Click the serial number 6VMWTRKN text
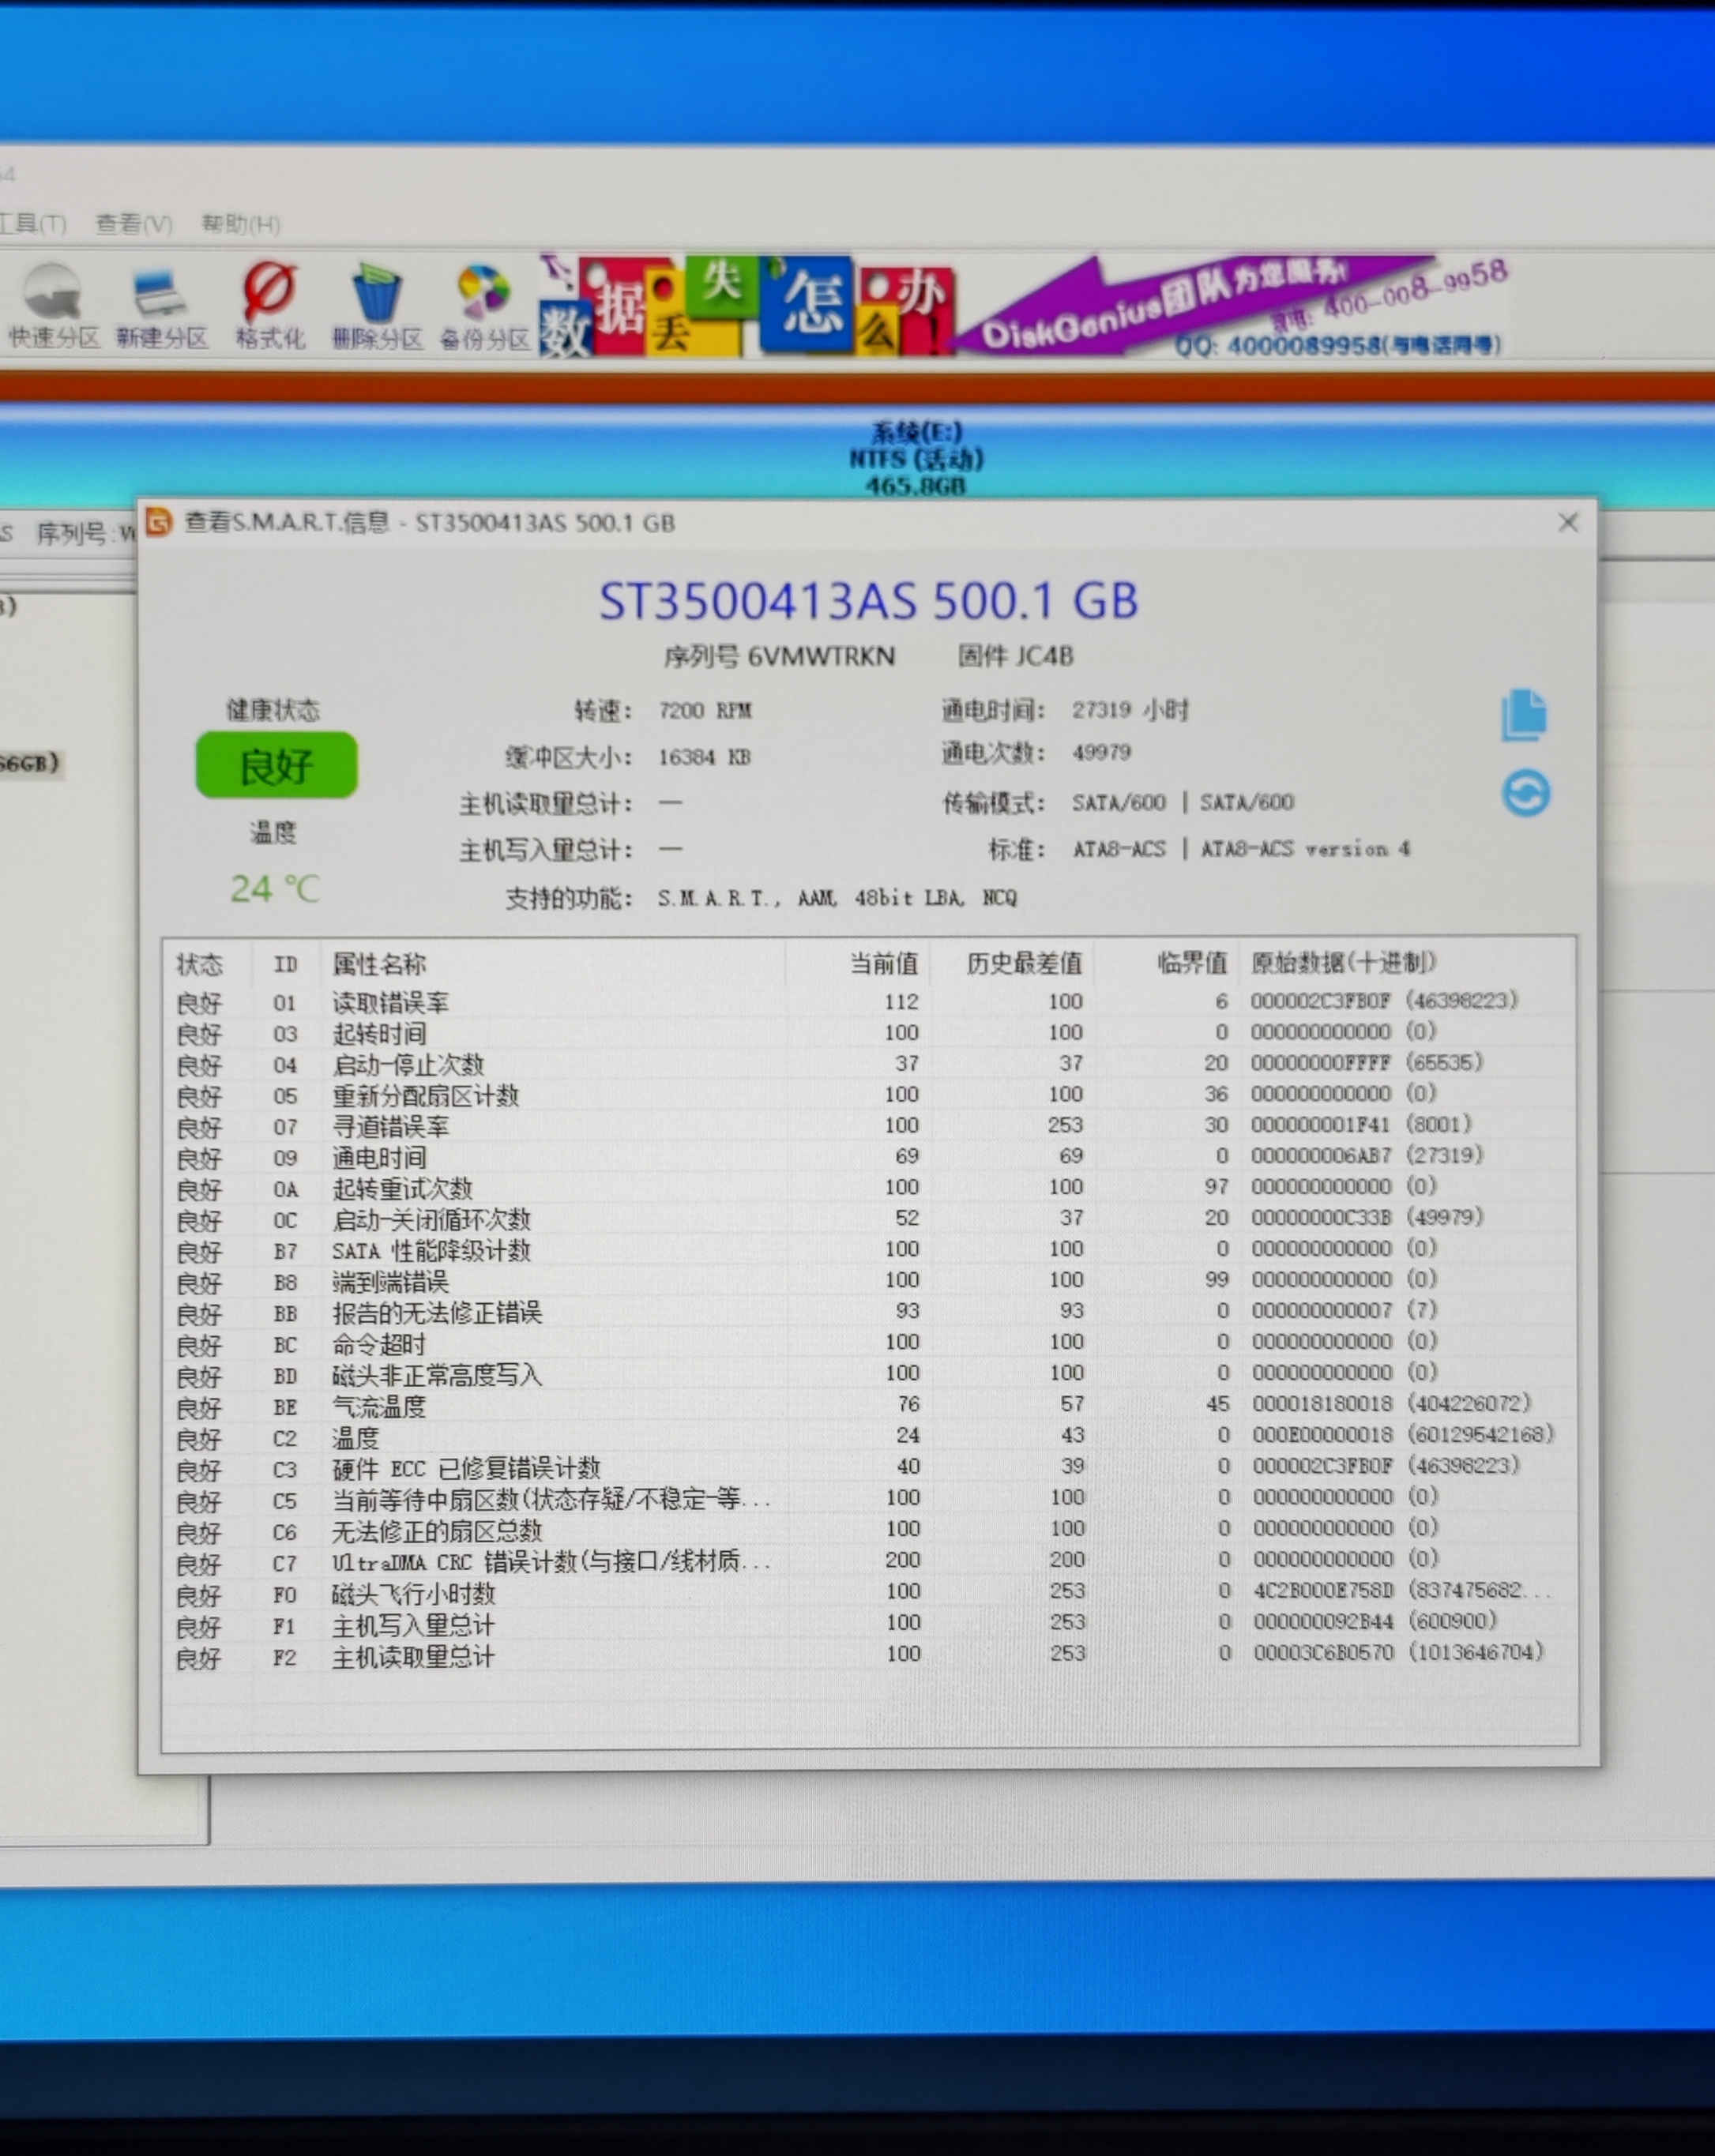 pos(821,656)
